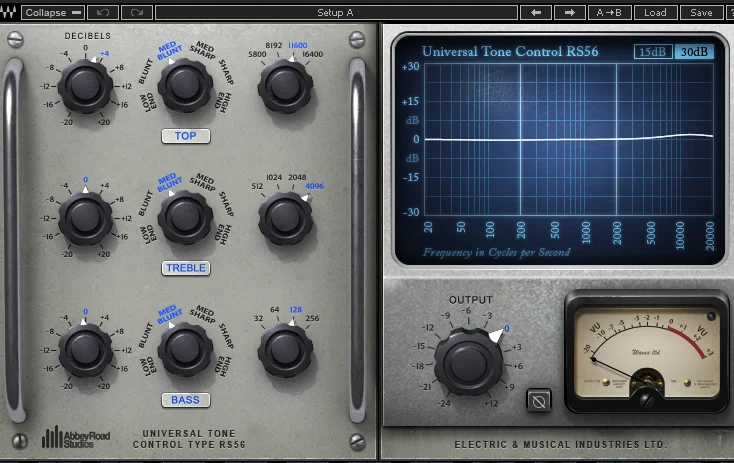Click the TREBLE band filter shape knob

tap(185, 217)
